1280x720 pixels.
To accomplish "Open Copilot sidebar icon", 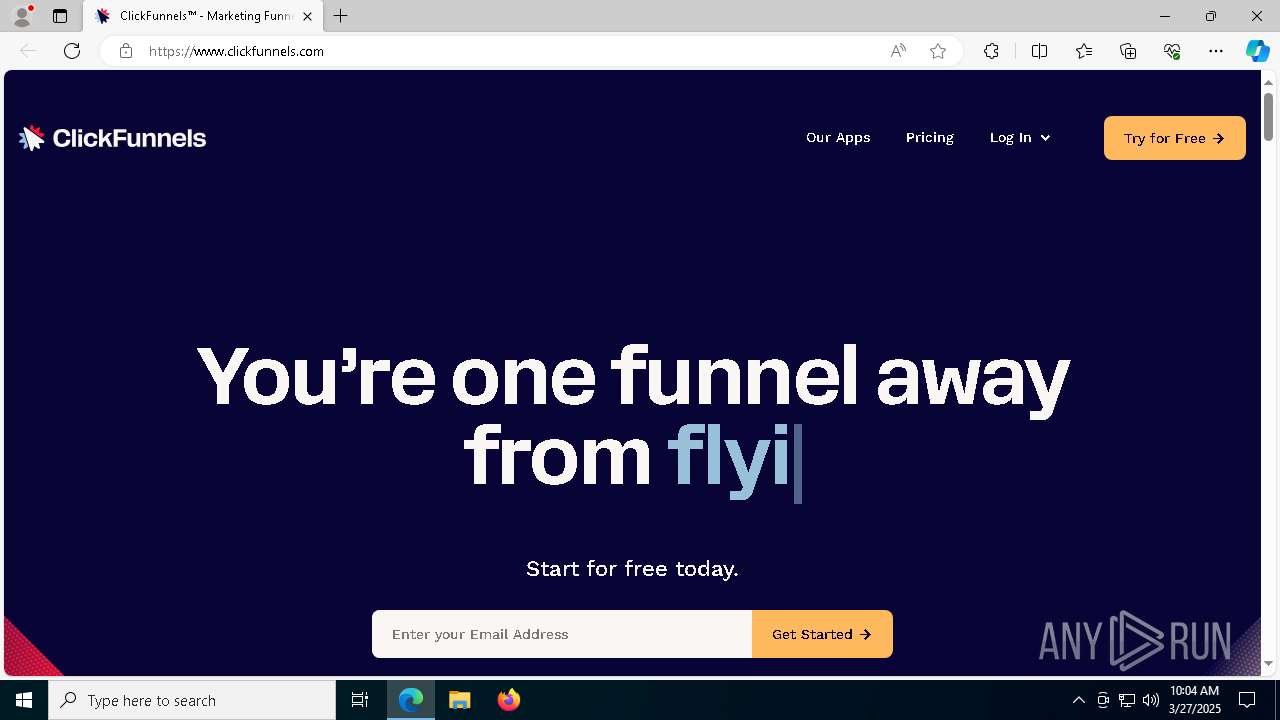I will [x=1258, y=51].
